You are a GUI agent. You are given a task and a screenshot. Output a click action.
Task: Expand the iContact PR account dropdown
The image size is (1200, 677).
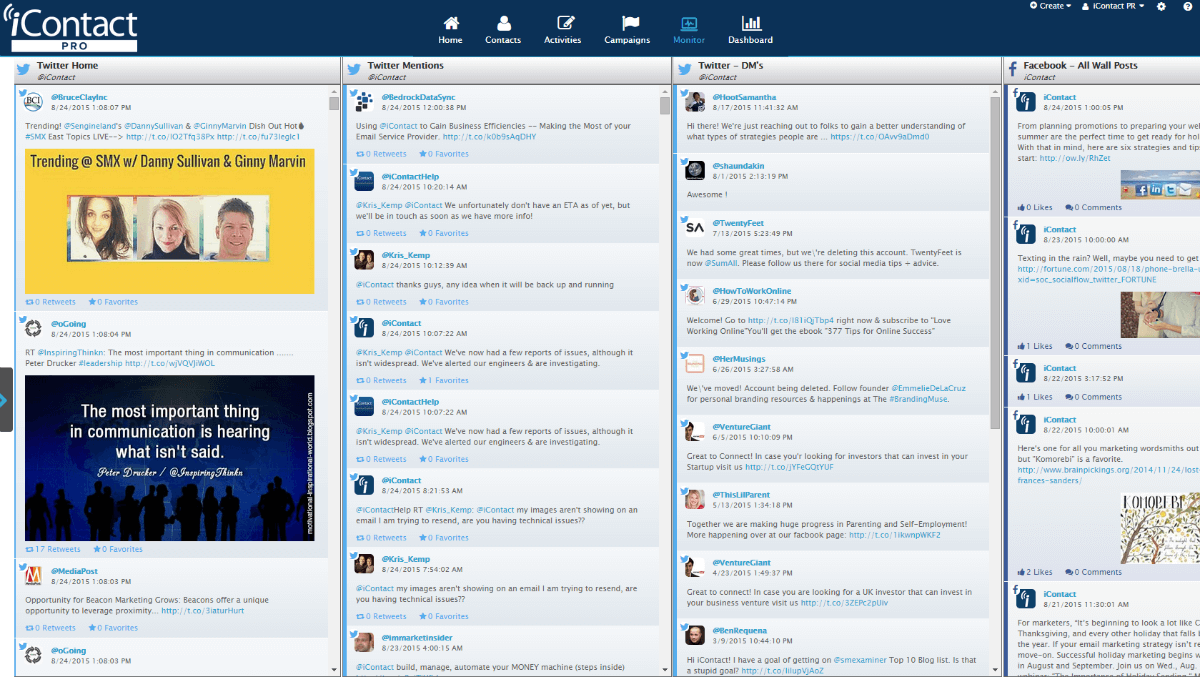(x=1113, y=6)
